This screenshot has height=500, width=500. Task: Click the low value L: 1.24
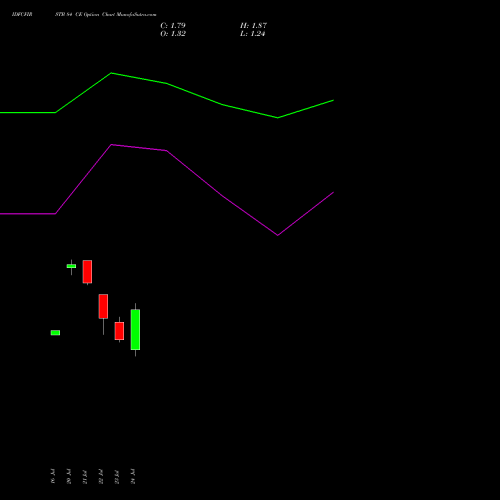click(253, 34)
